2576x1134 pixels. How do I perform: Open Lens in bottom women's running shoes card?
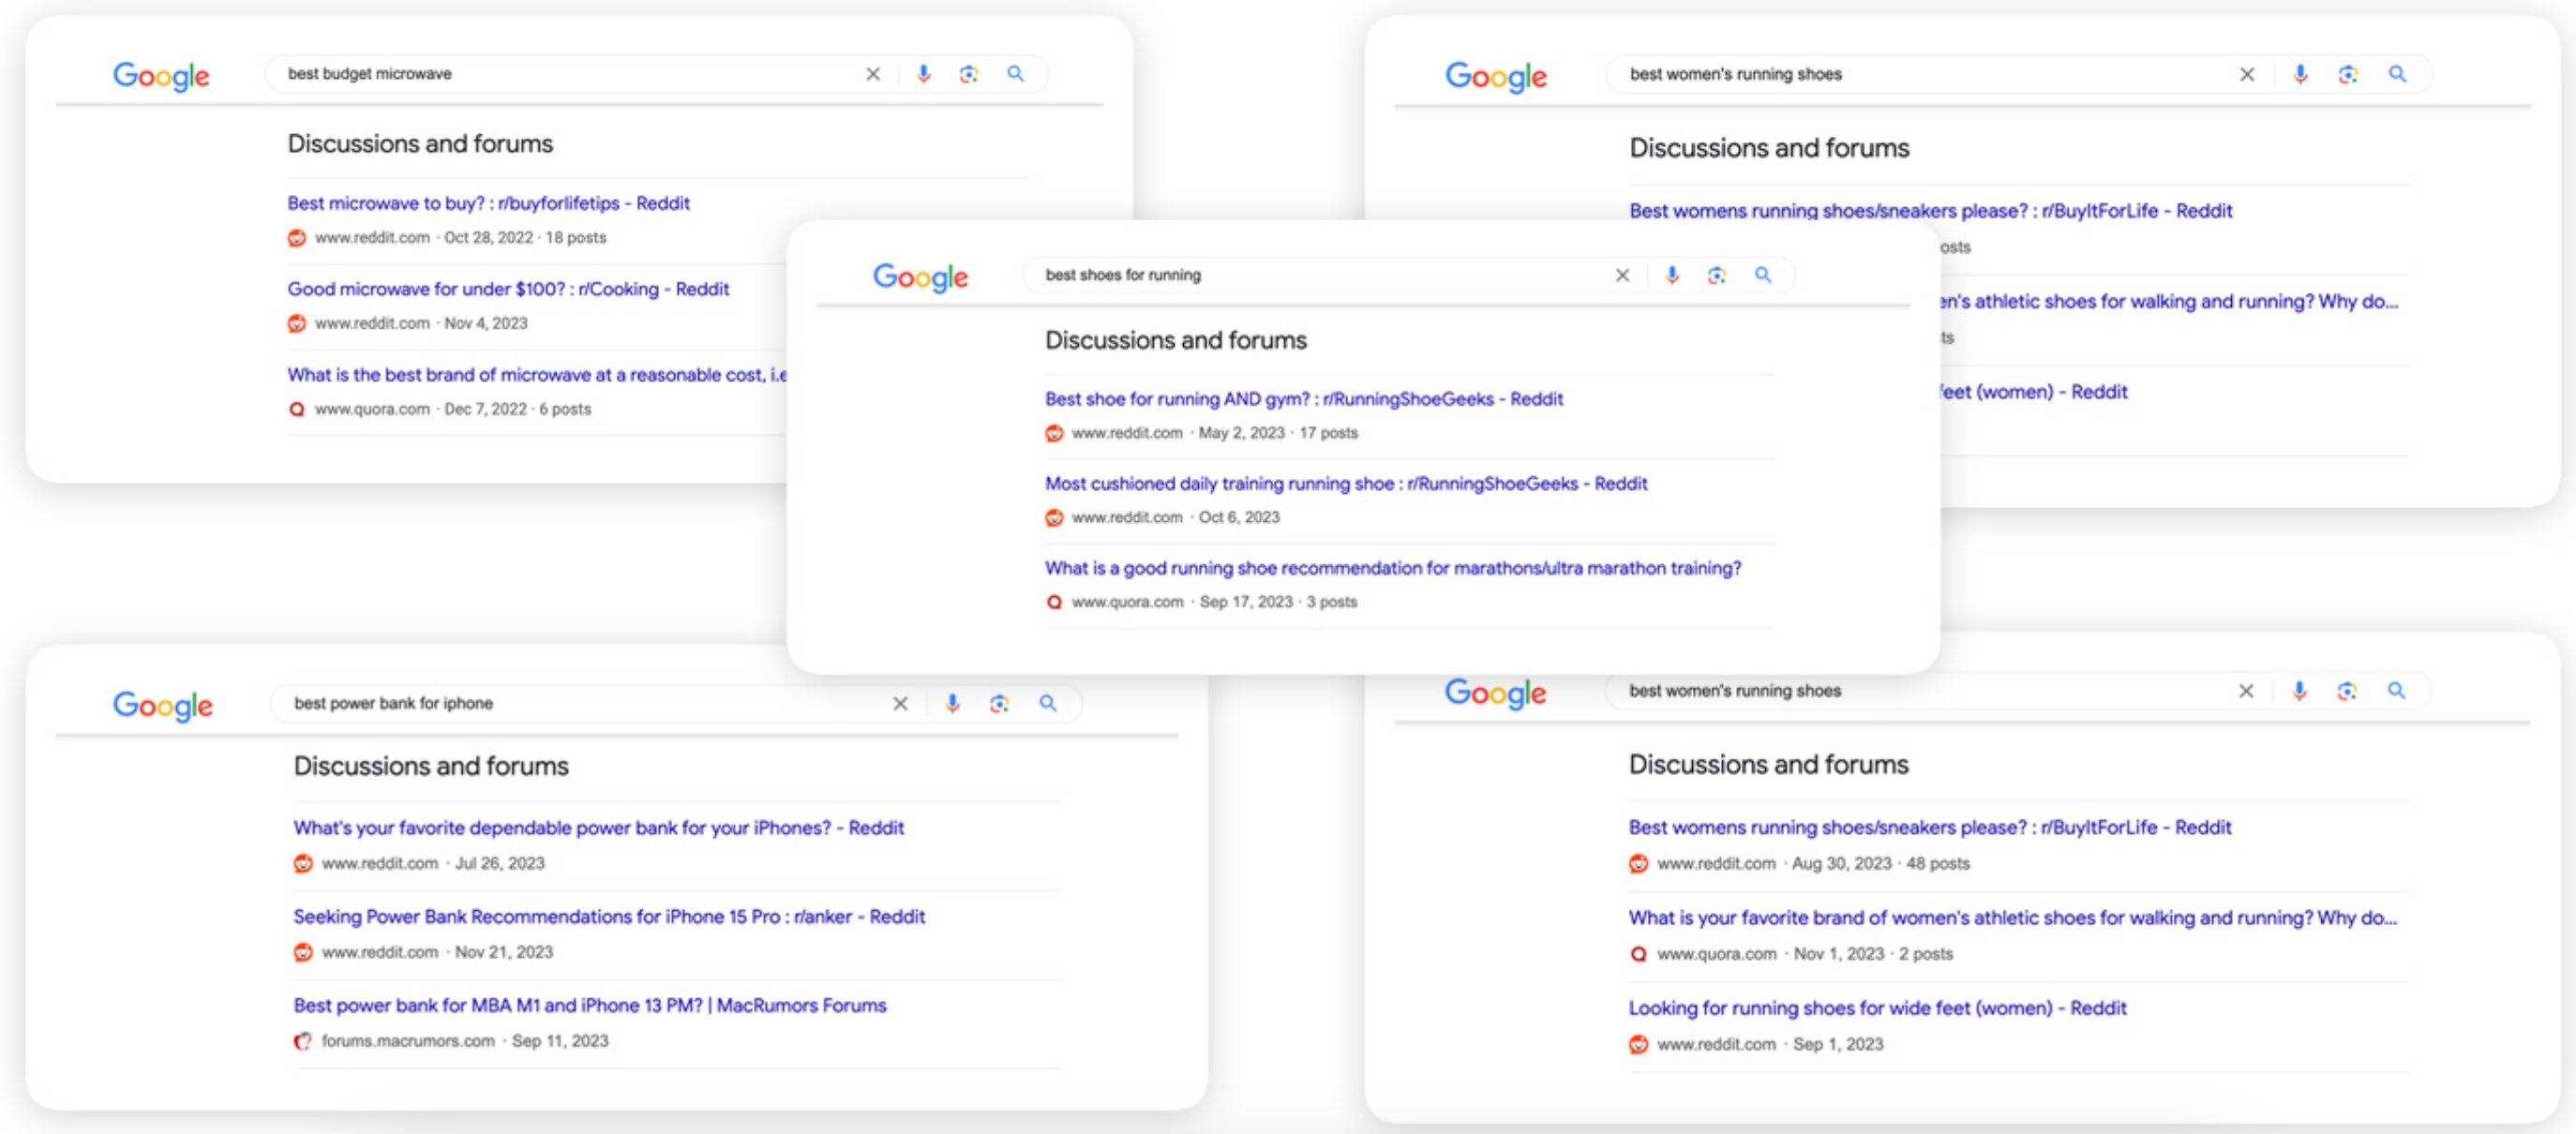point(2347,691)
